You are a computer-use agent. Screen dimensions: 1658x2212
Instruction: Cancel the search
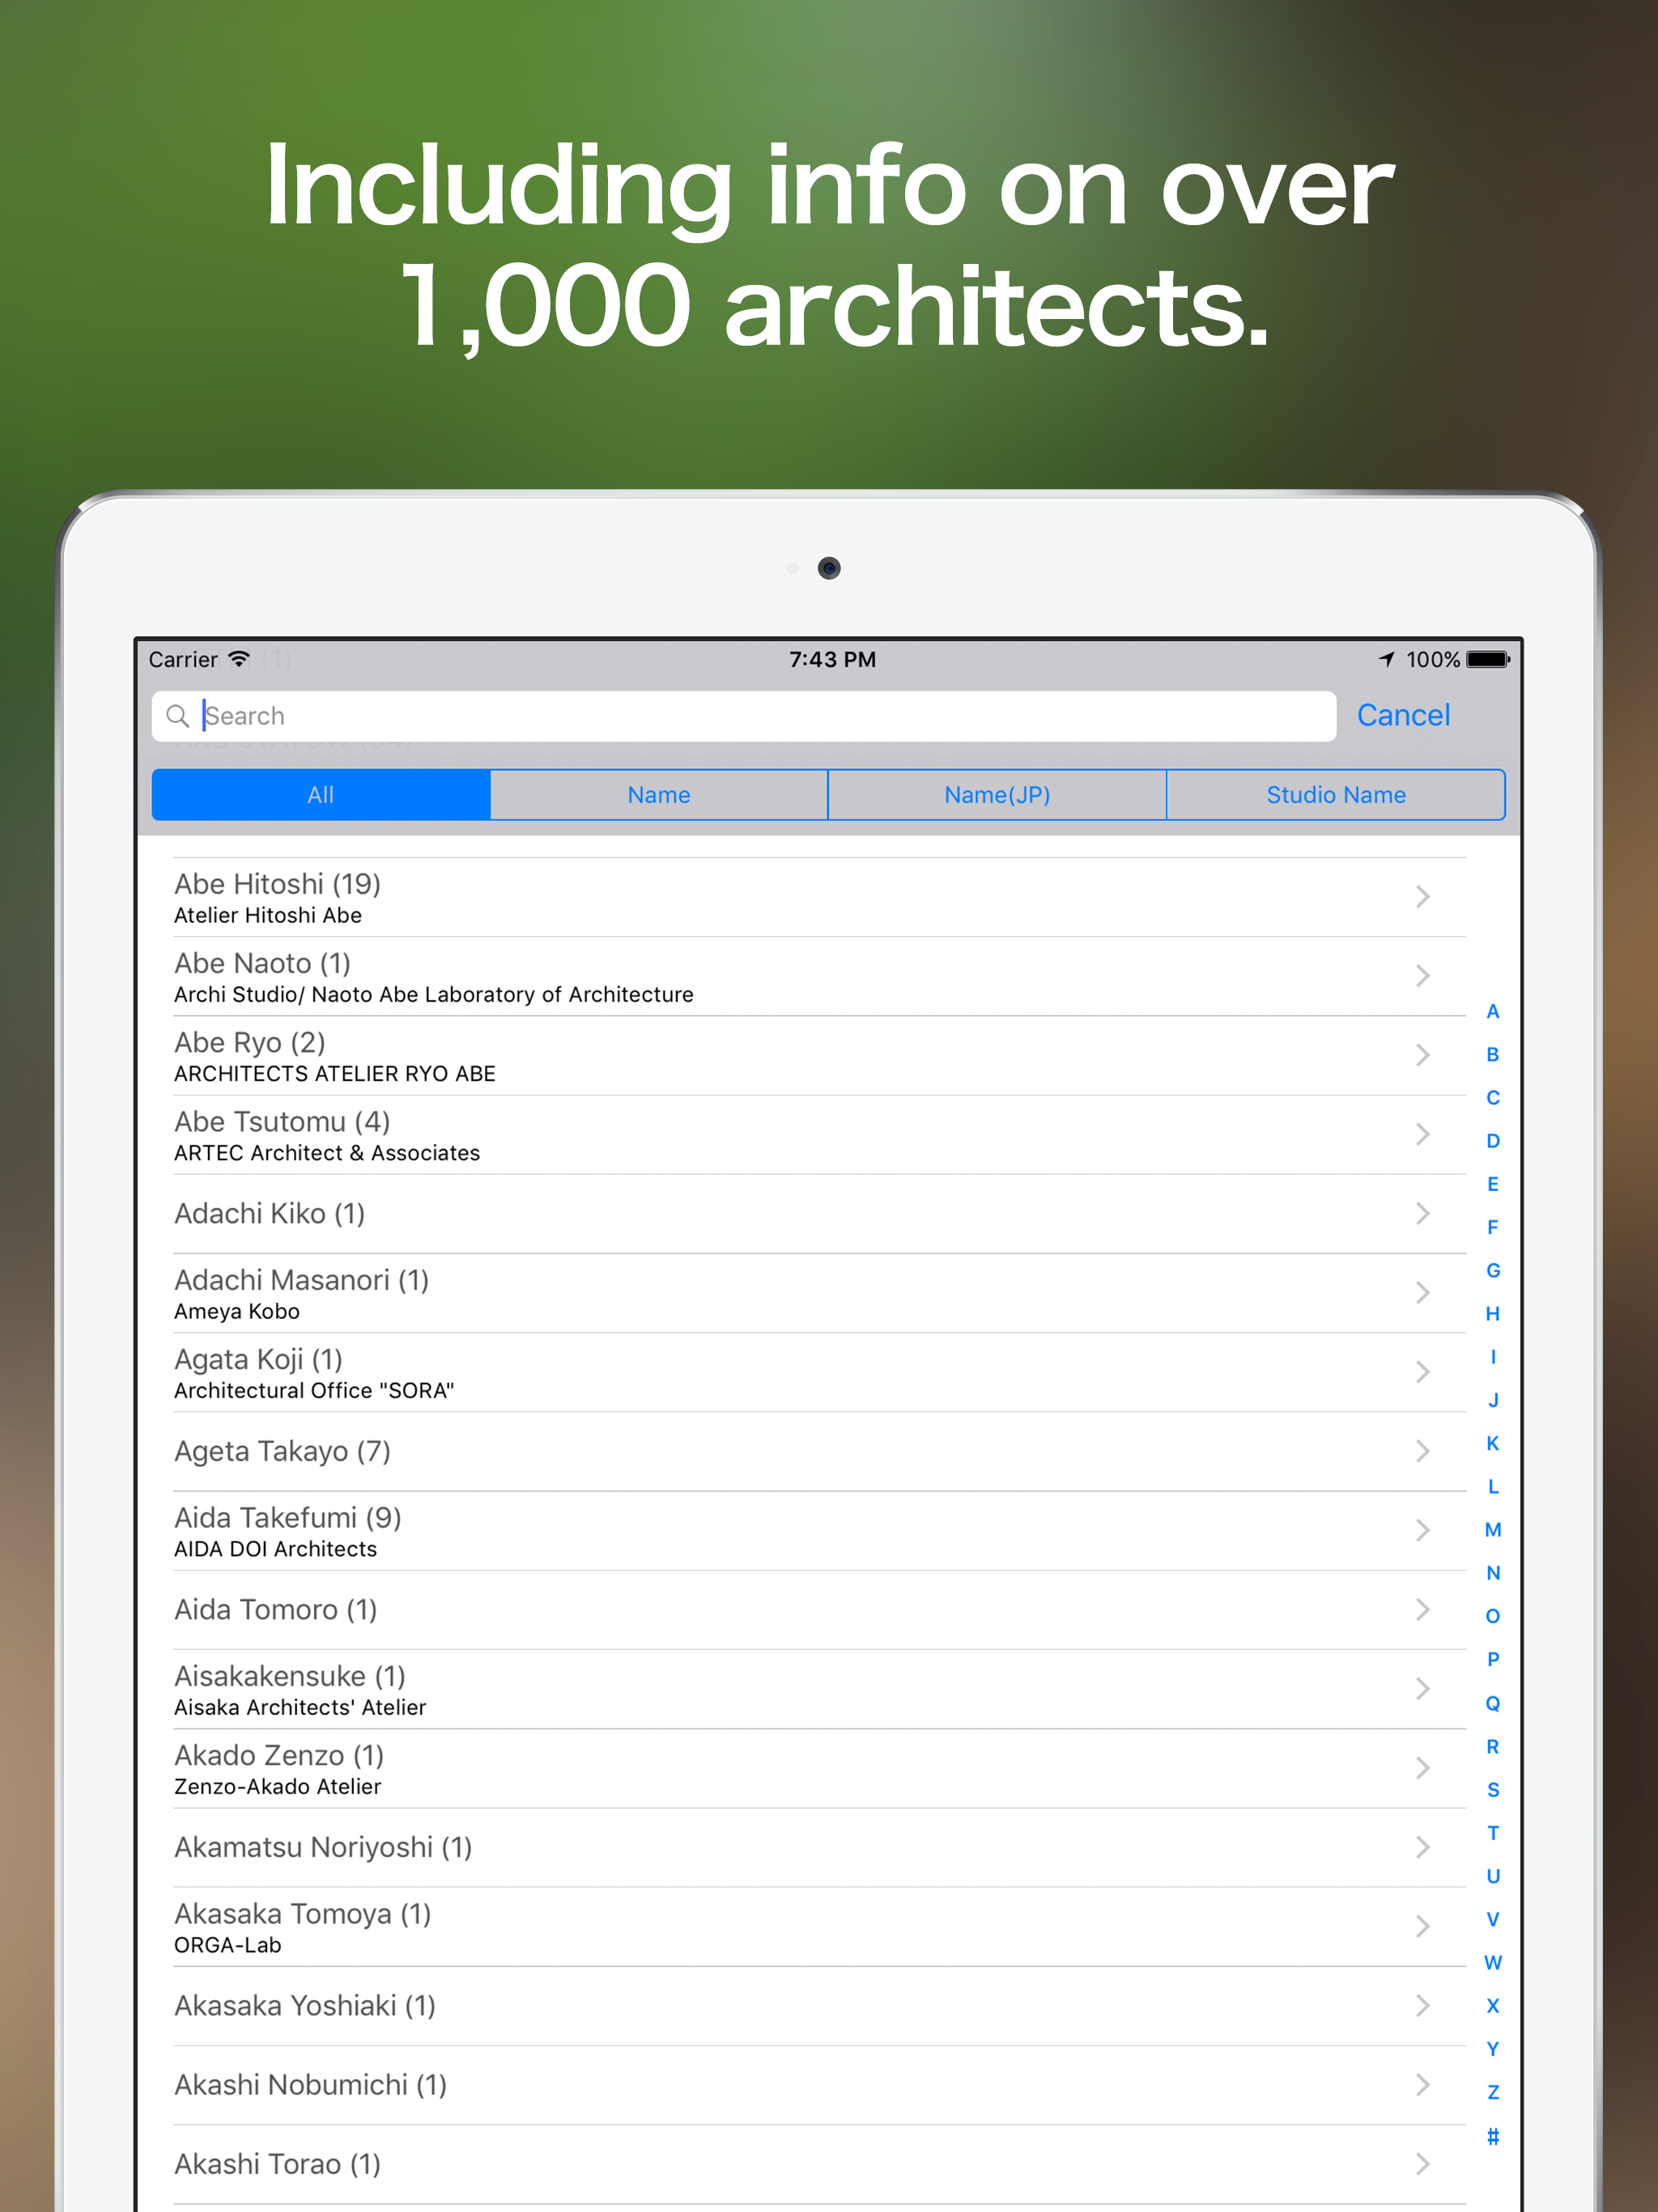[1403, 715]
